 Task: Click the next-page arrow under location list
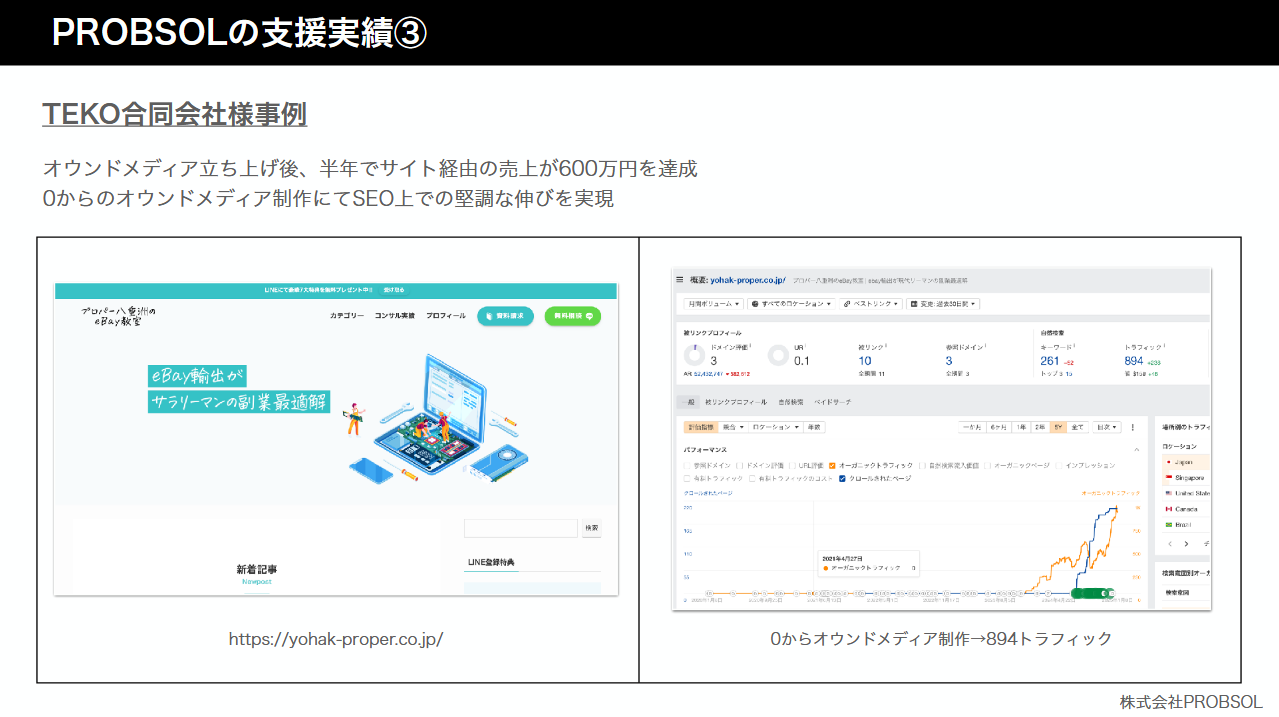1186,544
